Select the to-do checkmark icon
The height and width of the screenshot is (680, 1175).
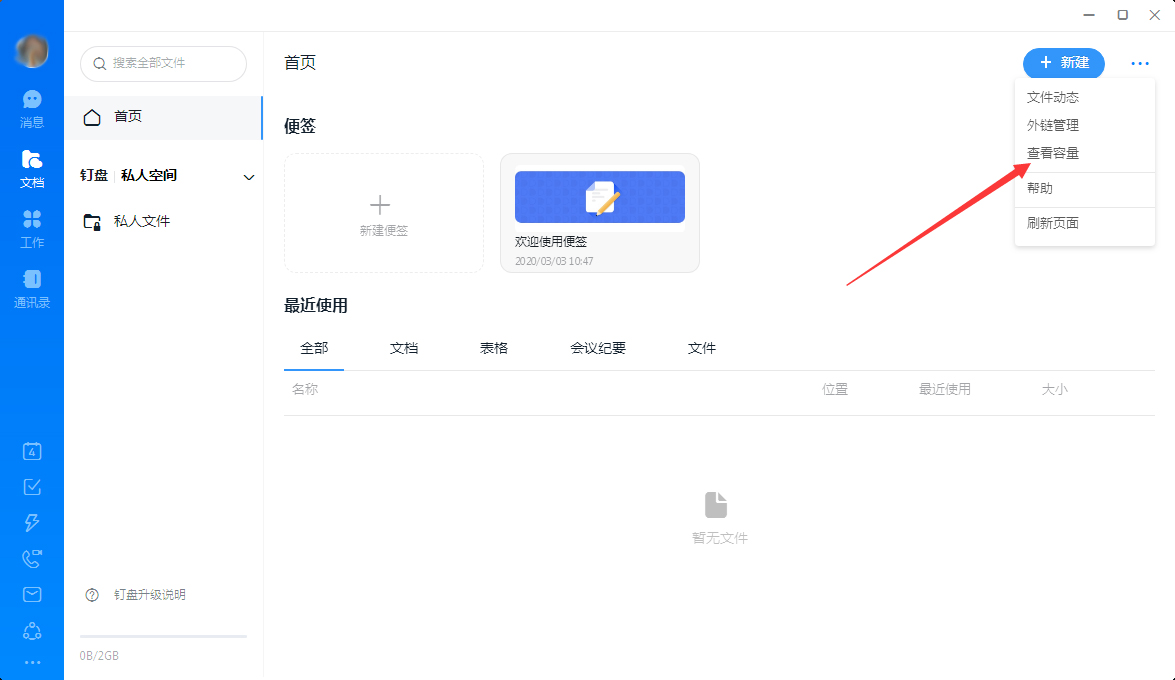click(x=31, y=487)
